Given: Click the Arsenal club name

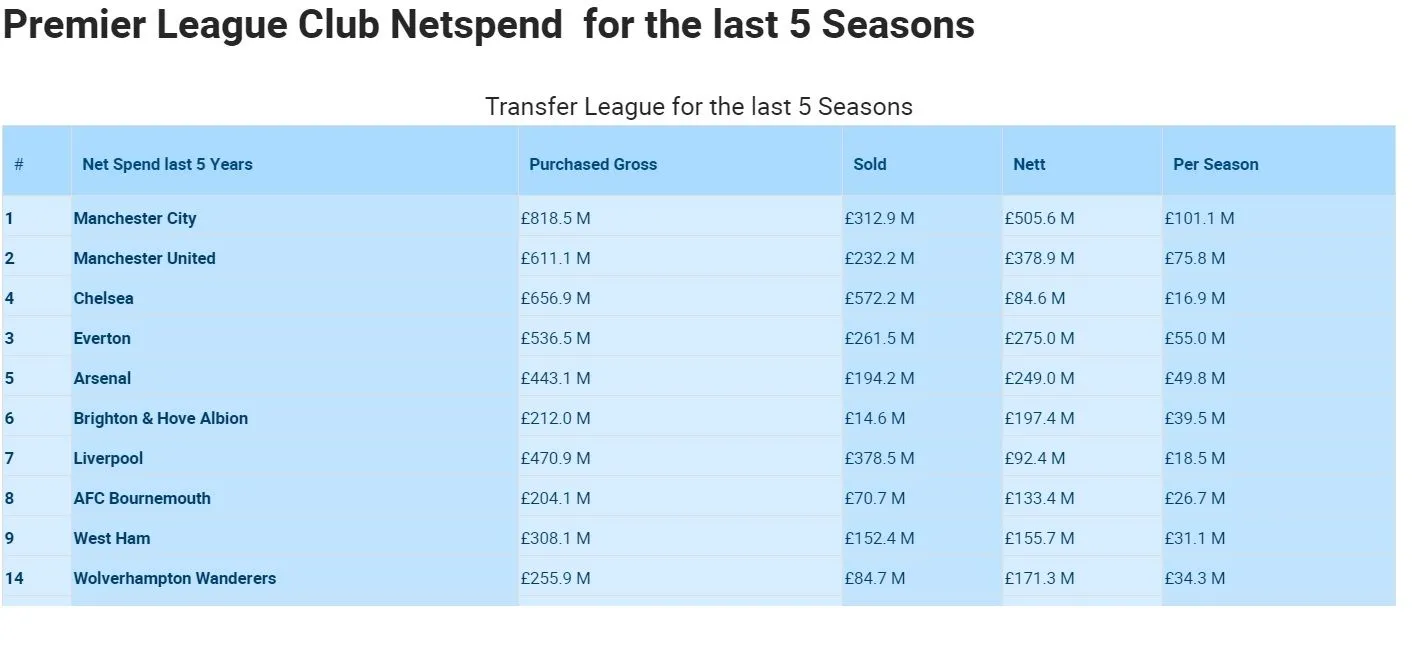Looking at the screenshot, I should 102,378.
